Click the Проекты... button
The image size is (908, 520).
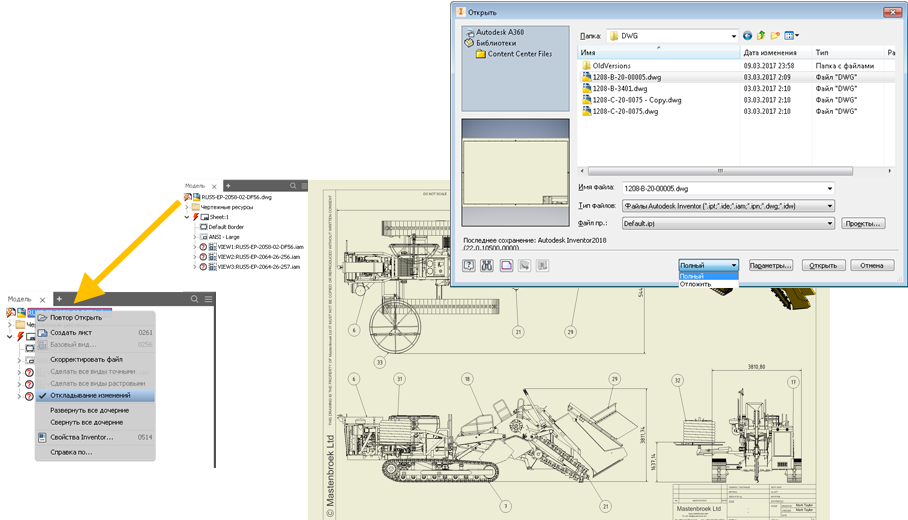(x=862, y=224)
